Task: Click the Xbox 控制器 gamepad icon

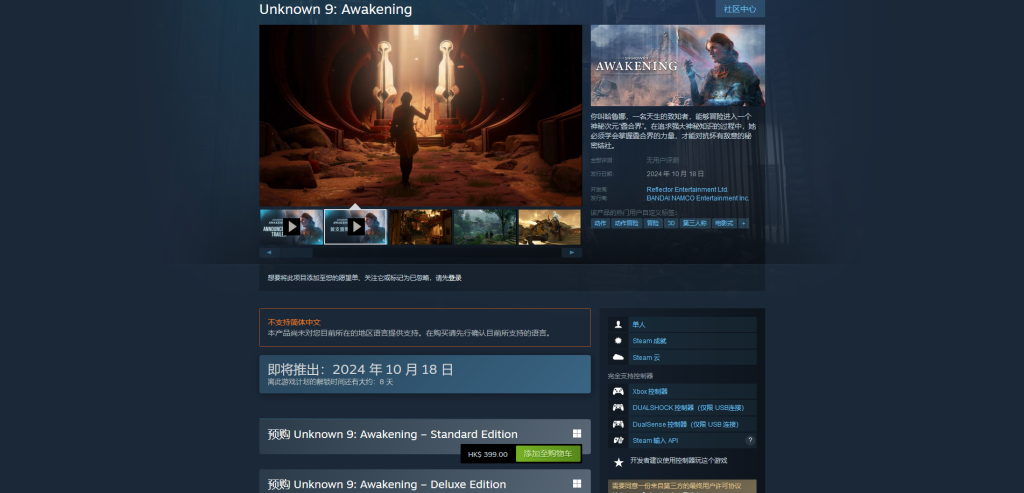Action: click(x=618, y=391)
